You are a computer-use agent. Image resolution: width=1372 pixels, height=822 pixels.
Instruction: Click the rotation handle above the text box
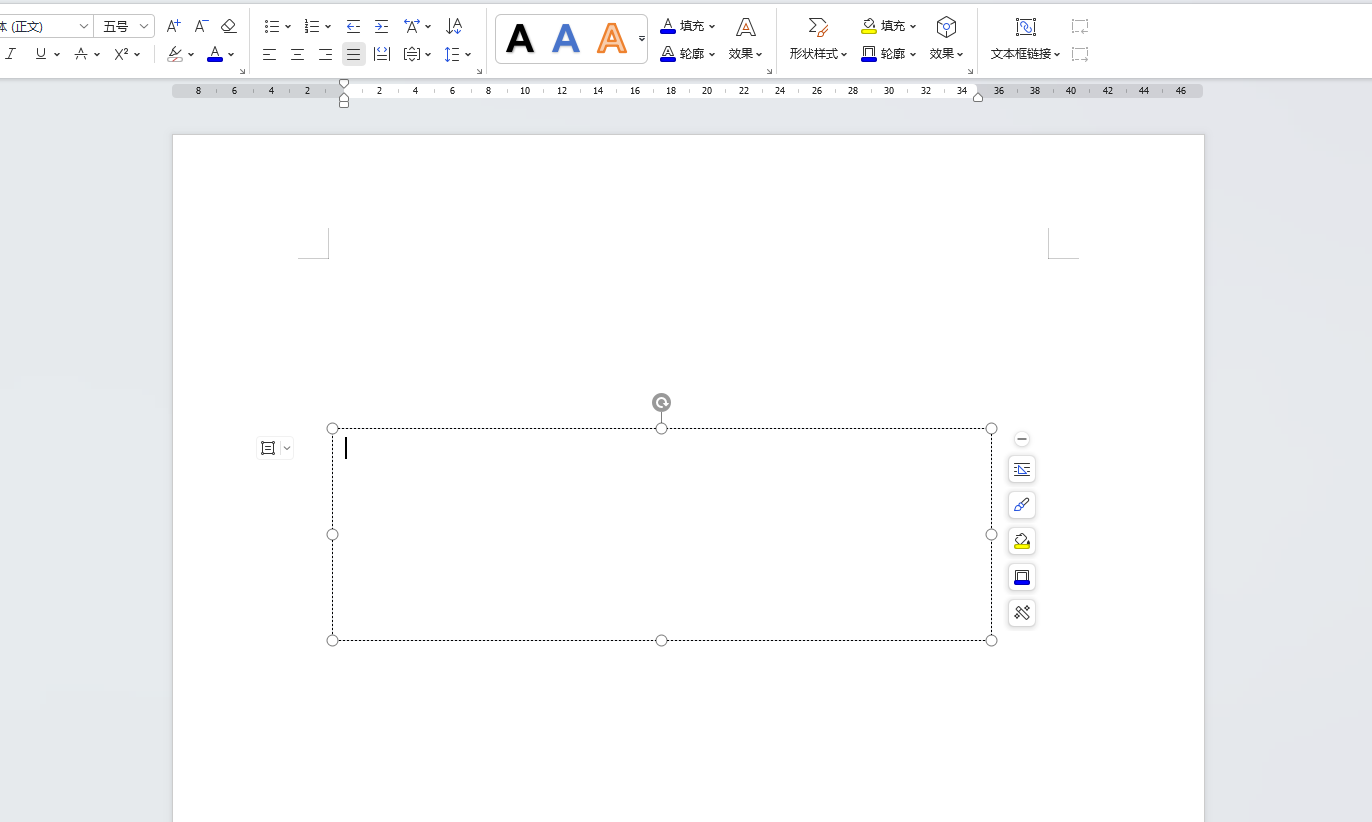[661, 402]
